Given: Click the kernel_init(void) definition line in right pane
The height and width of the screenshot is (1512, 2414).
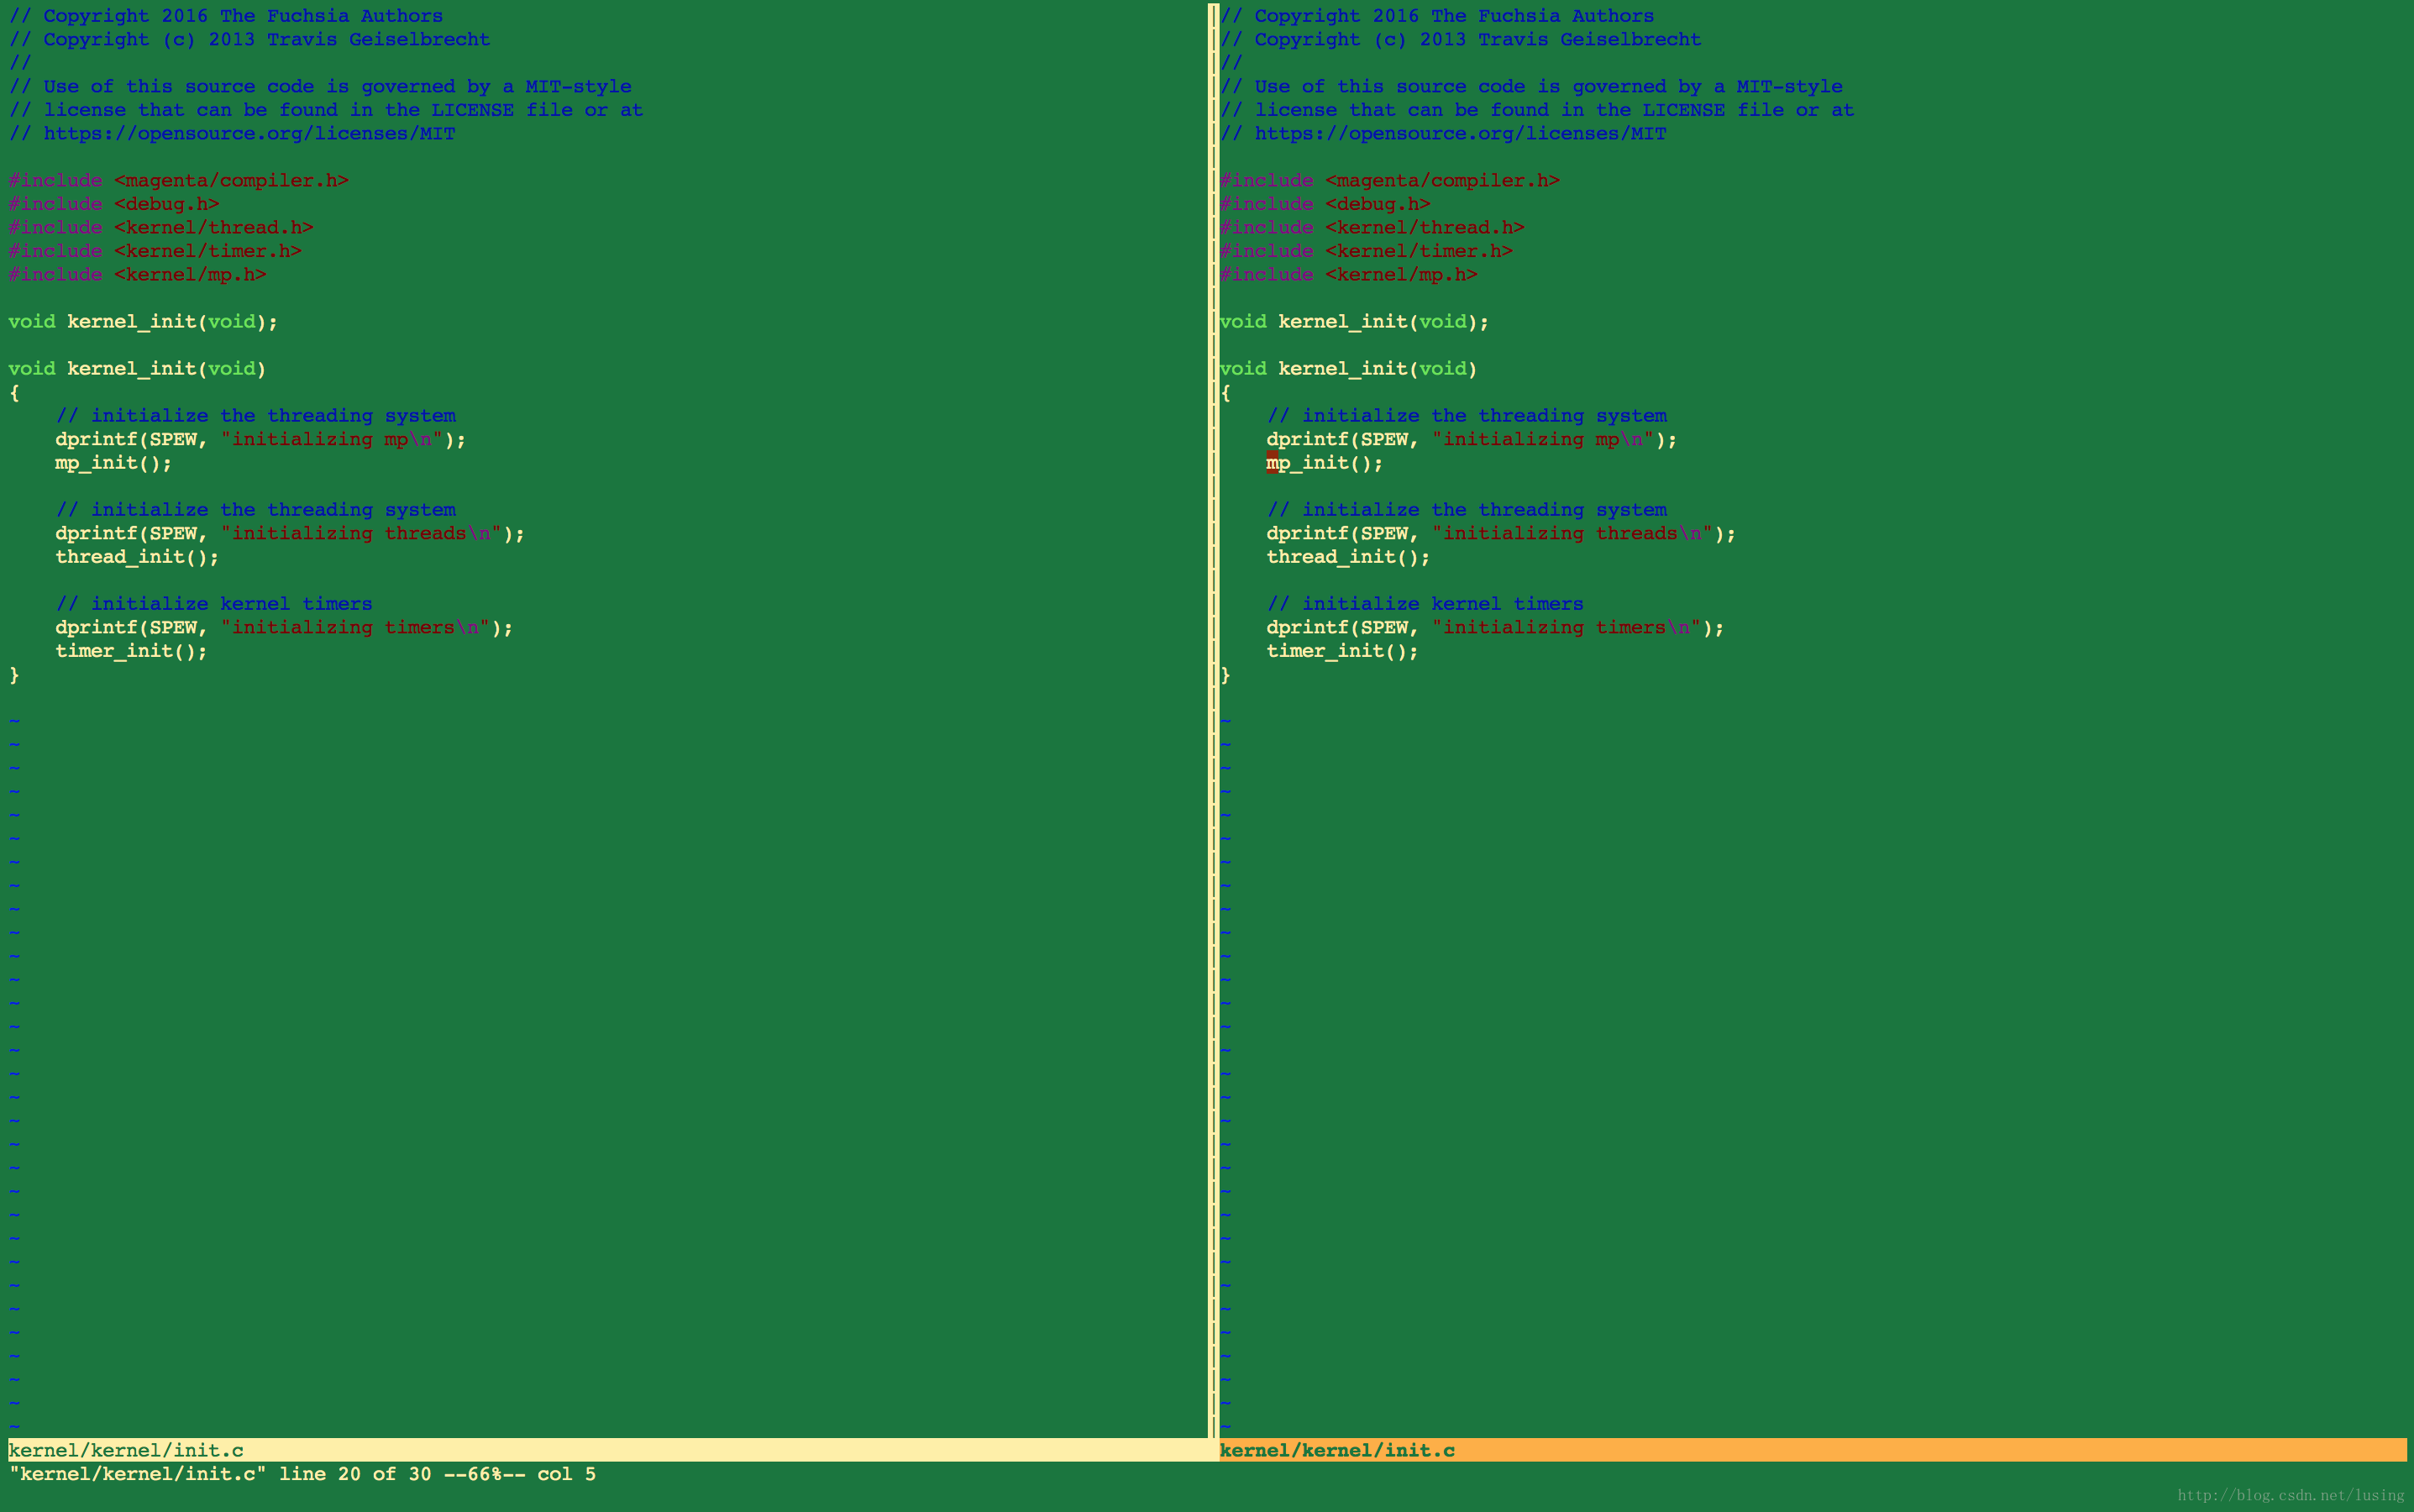Looking at the screenshot, I should 1348,369.
